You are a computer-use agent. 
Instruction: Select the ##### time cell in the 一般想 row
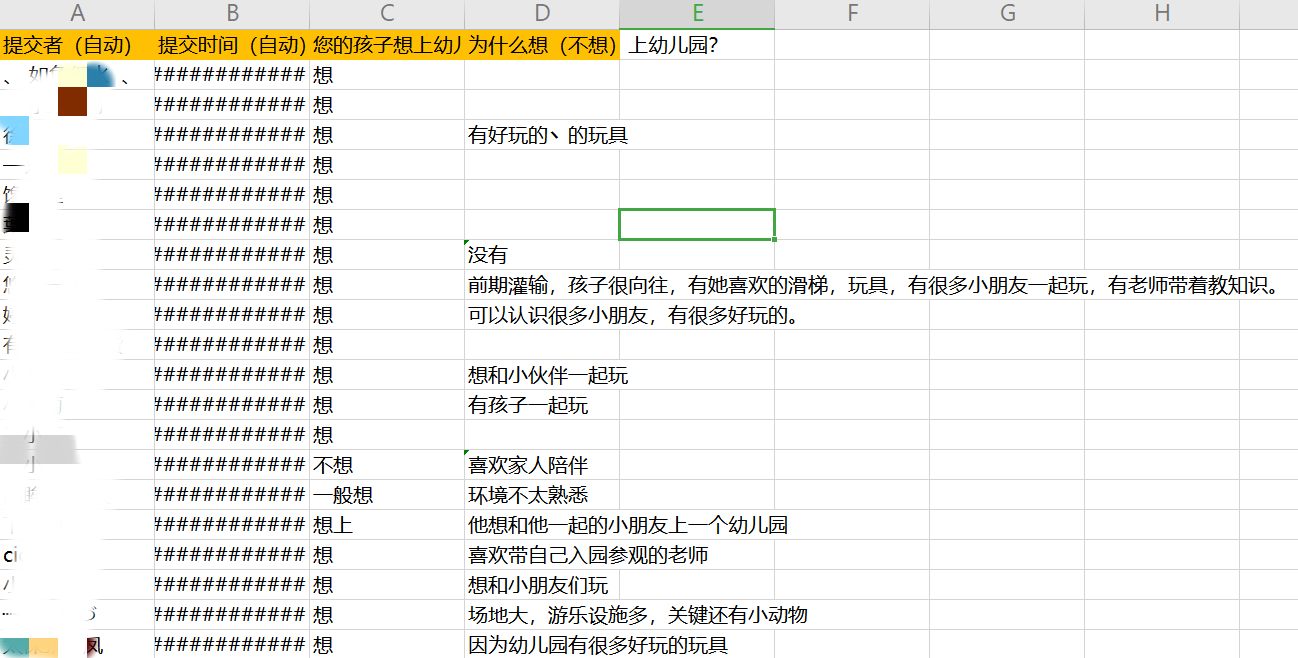(232, 495)
